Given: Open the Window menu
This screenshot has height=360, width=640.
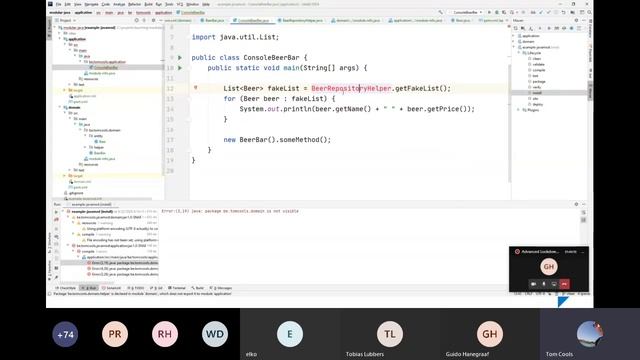Looking at the screenshot, I should [192, 4].
